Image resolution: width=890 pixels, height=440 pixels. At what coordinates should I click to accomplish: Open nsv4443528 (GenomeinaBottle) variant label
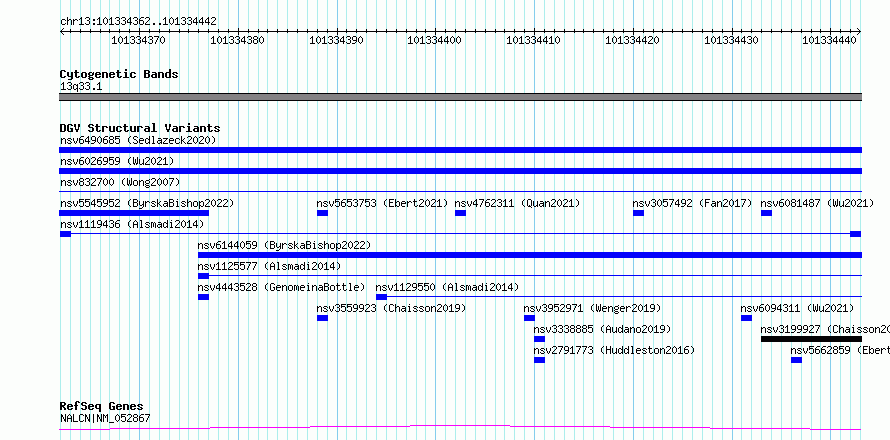[281, 287]
